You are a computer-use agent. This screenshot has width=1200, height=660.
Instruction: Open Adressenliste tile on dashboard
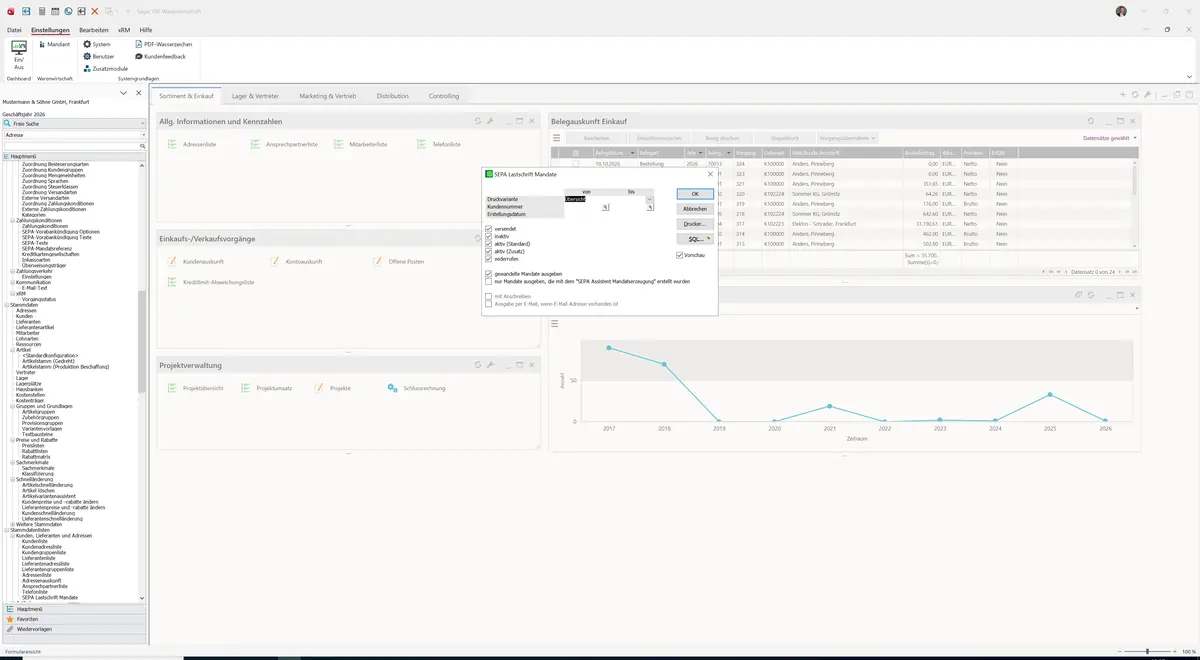tap(193, 144)
